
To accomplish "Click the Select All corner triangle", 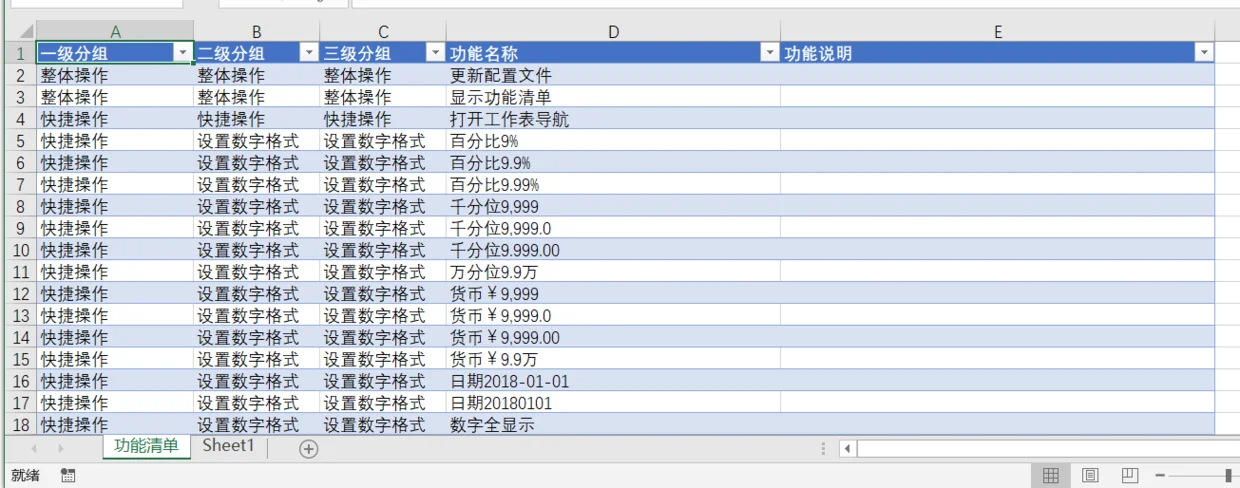I will [26, 33].
